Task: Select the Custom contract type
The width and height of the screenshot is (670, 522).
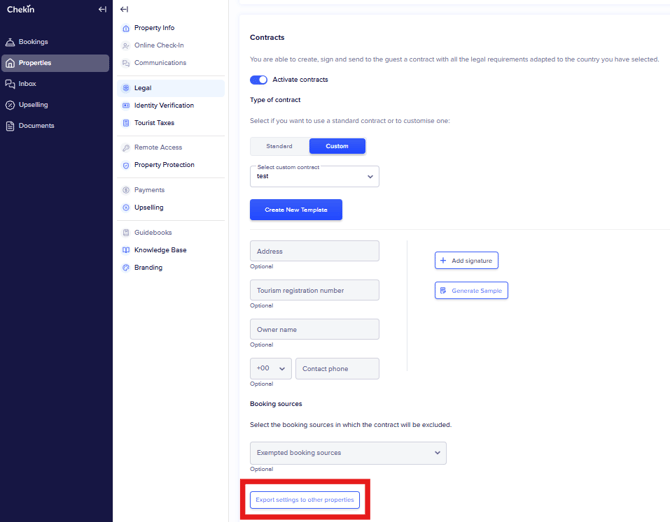Action: point(337,146)
